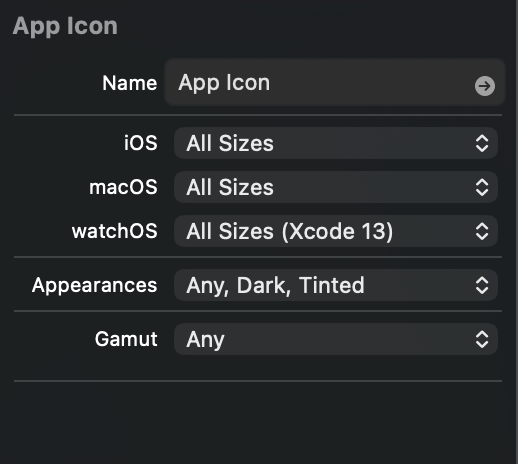This screenshot has height=464, width=518.
Task: Click into the Name text field
Action: click(335, 82)
